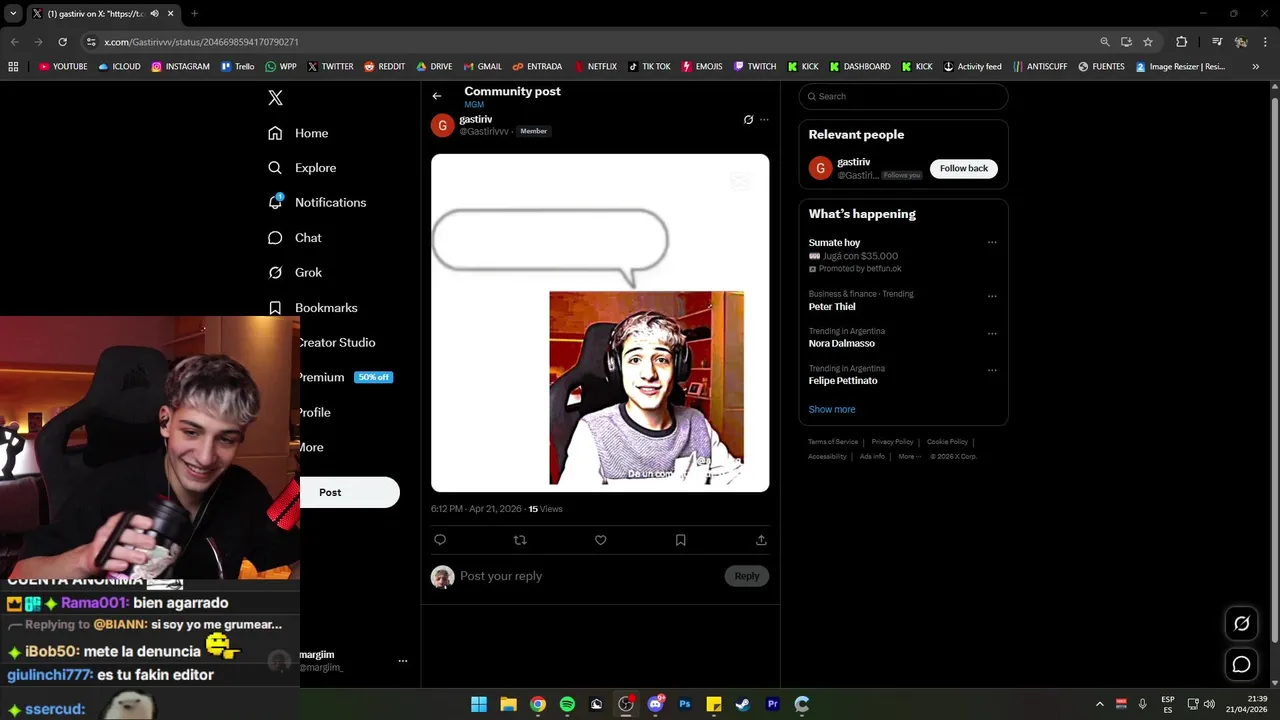
Task: Open the REDDIT bookmark
Action: pyautogui.click(x=384, y=67)
